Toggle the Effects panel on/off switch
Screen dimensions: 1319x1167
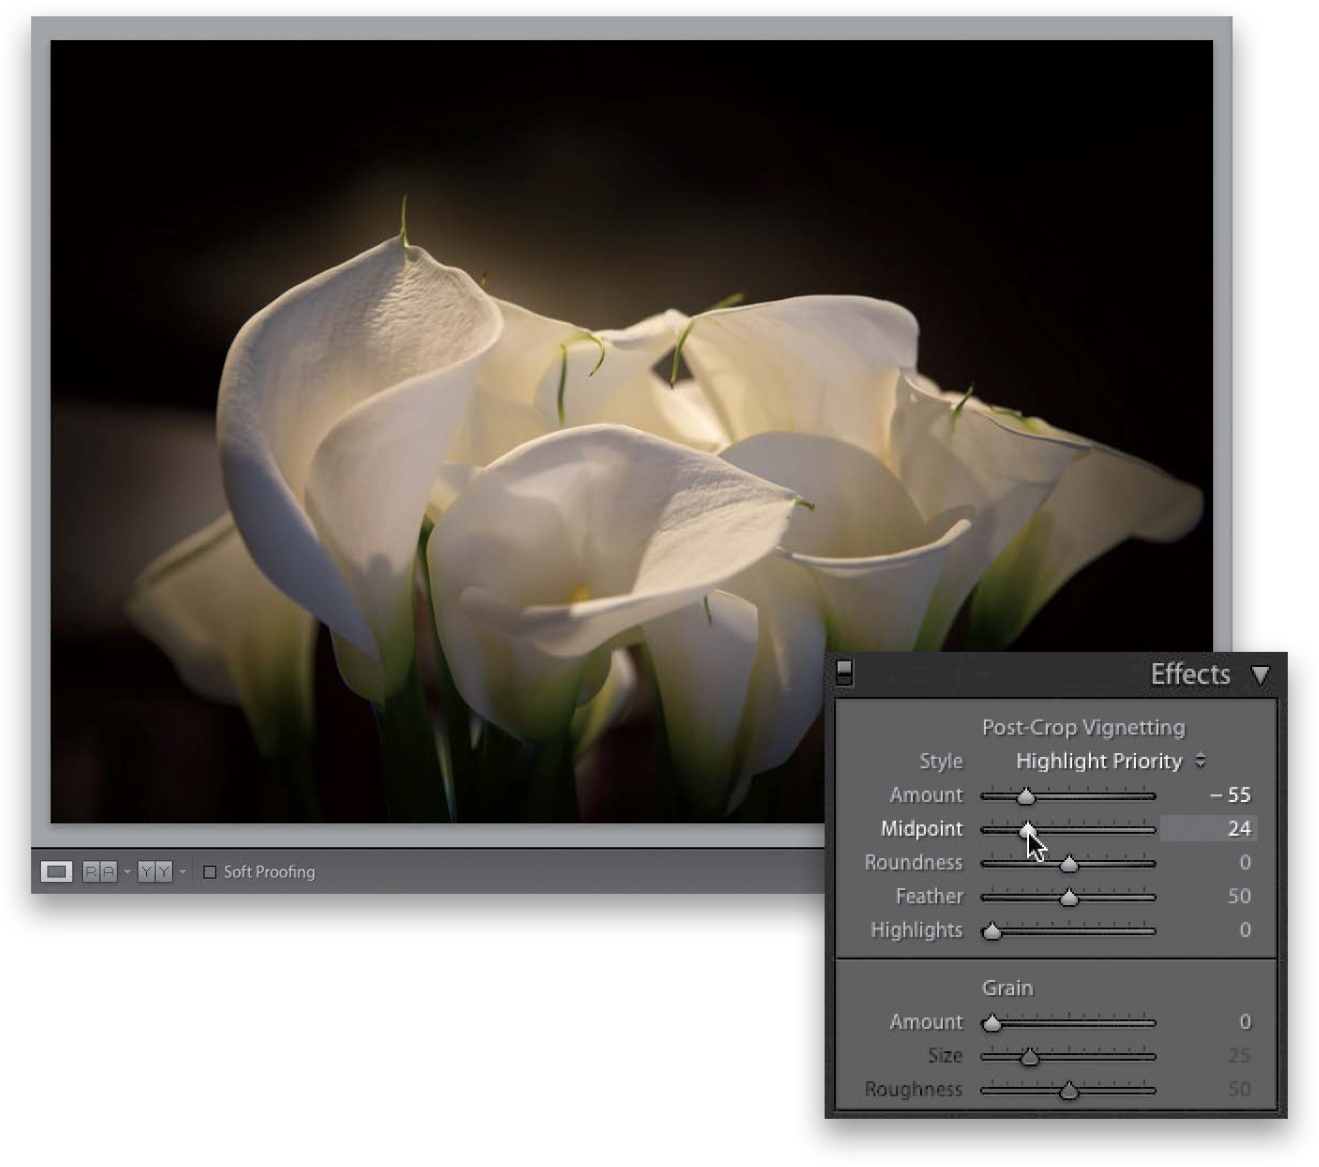(844, 673)
